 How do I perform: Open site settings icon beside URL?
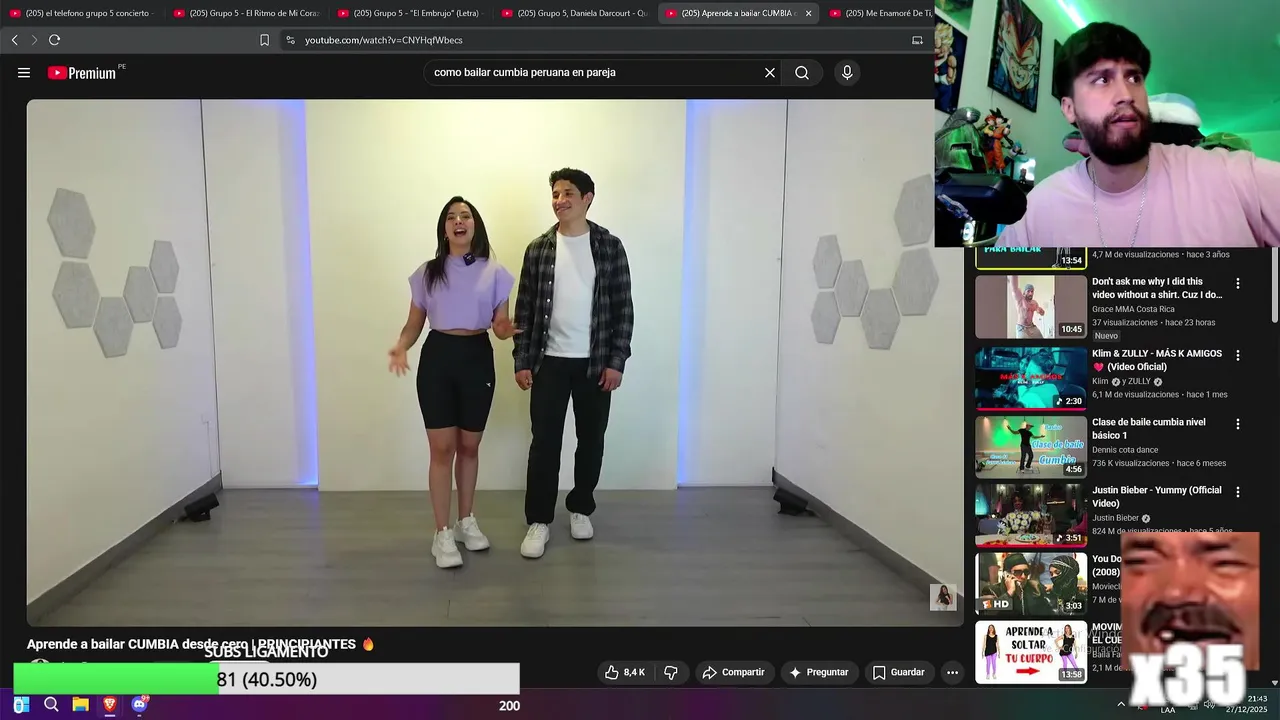pyautogui.click(x=290, y=40)
